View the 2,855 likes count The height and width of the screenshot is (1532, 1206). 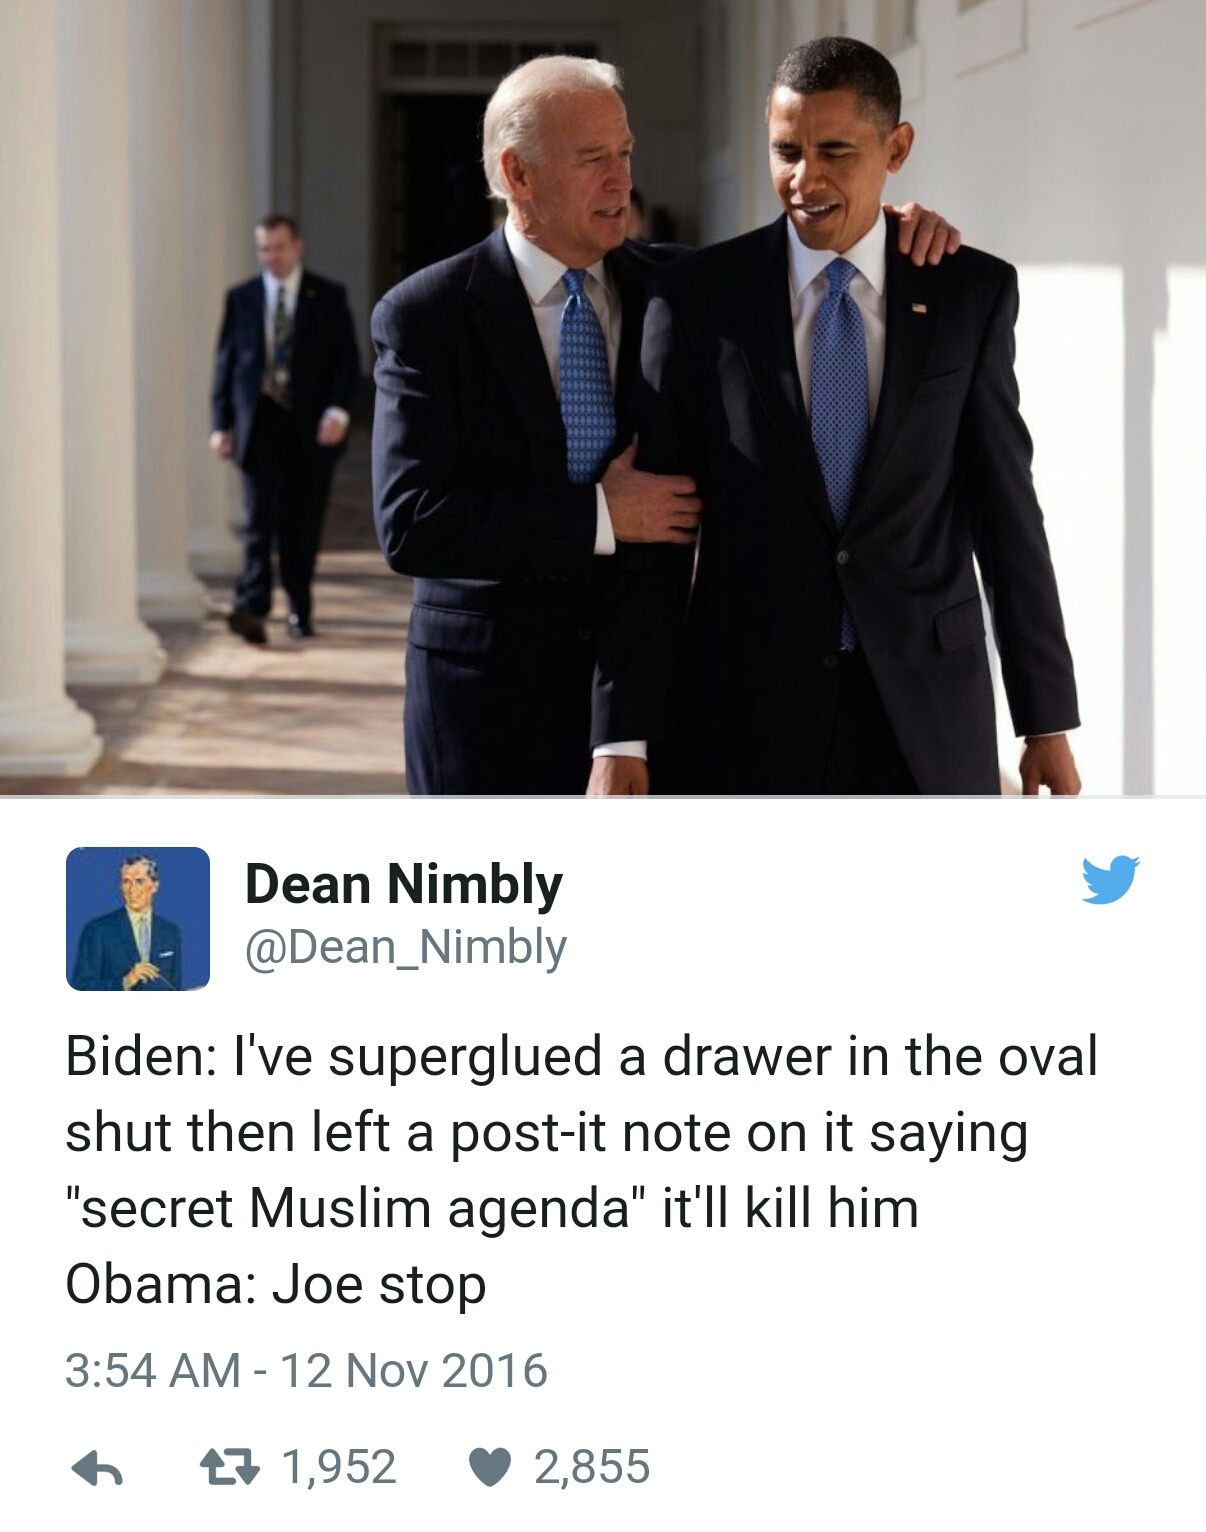592,1467
